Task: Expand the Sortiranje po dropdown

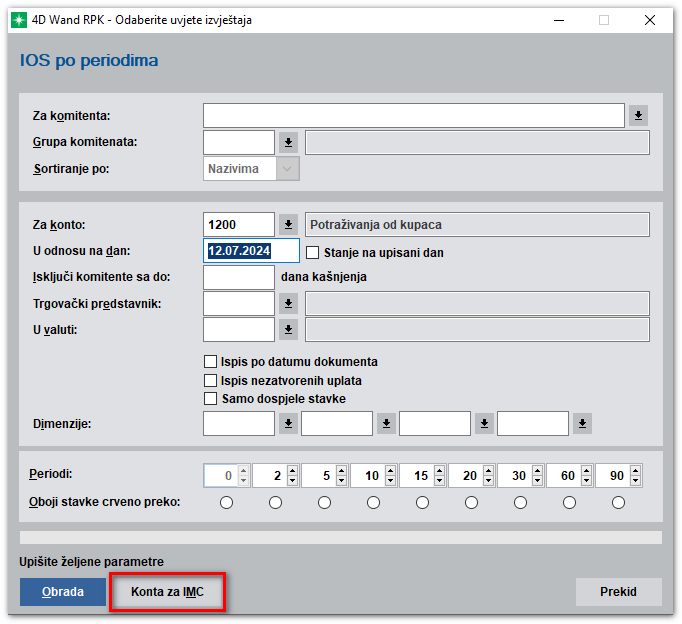Action: pyautogui.click(x=288, y=169)
